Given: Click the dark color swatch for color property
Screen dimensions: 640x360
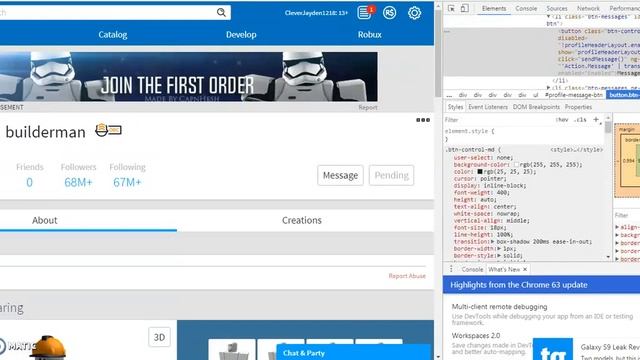Looking at the screenshot, I should pos(480,171).
